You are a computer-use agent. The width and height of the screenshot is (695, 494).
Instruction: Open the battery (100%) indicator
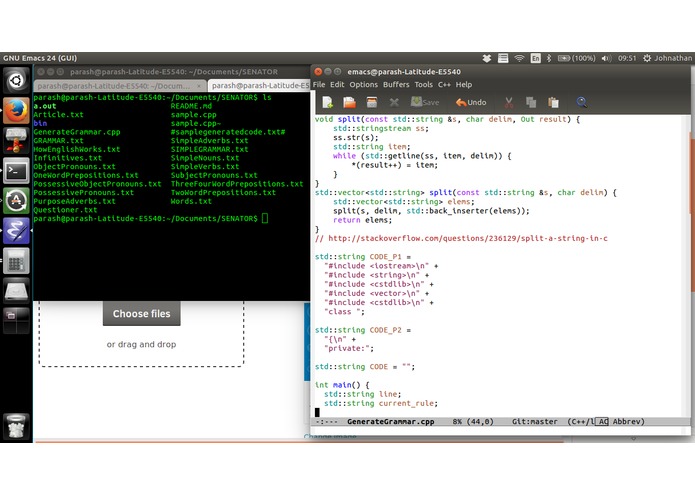(576, 58)
